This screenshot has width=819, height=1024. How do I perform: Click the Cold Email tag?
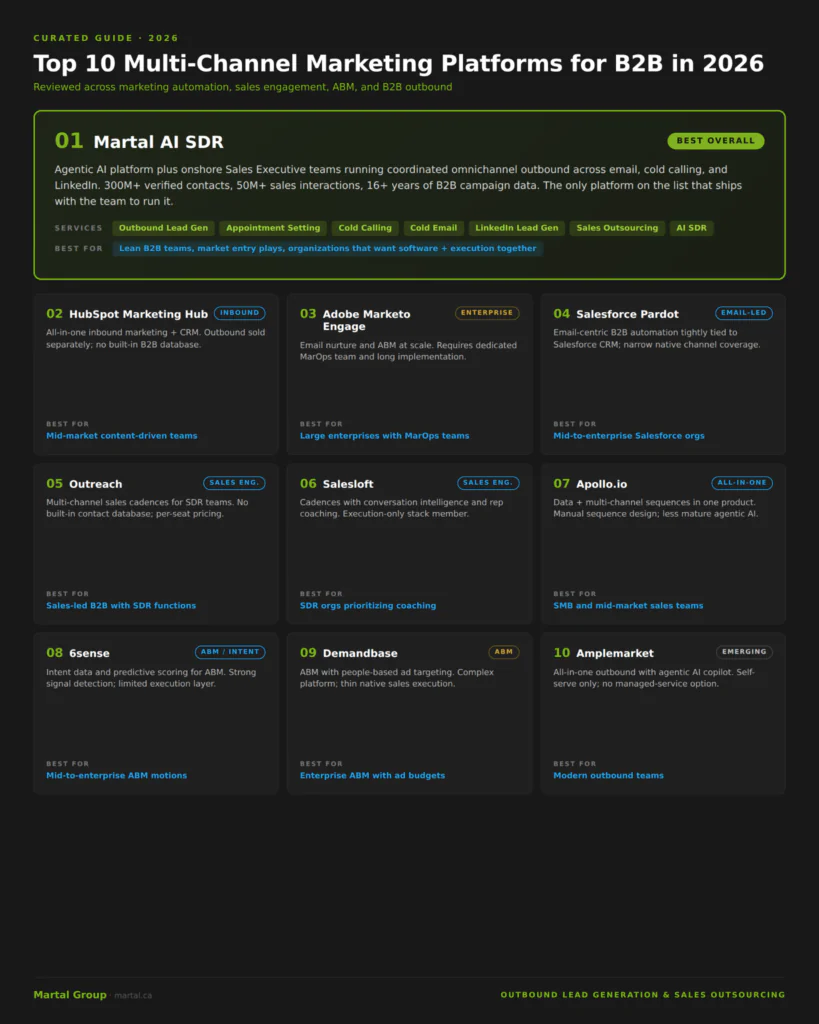433,228
